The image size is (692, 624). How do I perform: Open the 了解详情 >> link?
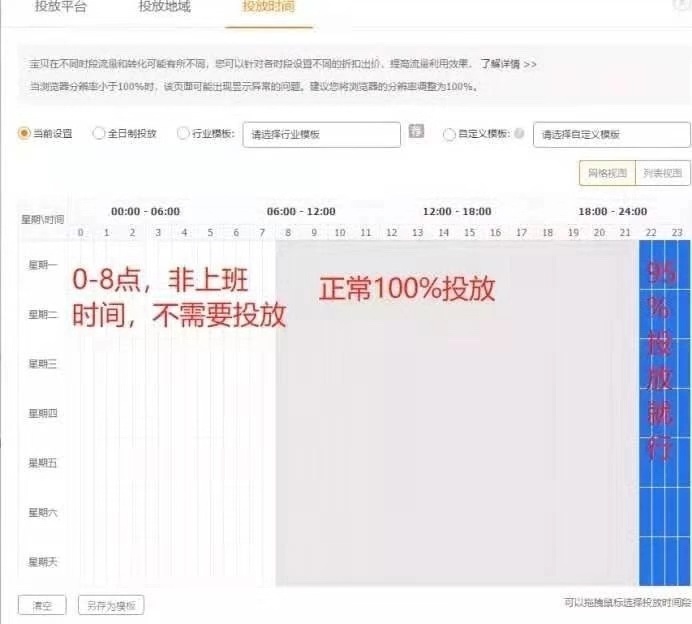tap(509, 64)
